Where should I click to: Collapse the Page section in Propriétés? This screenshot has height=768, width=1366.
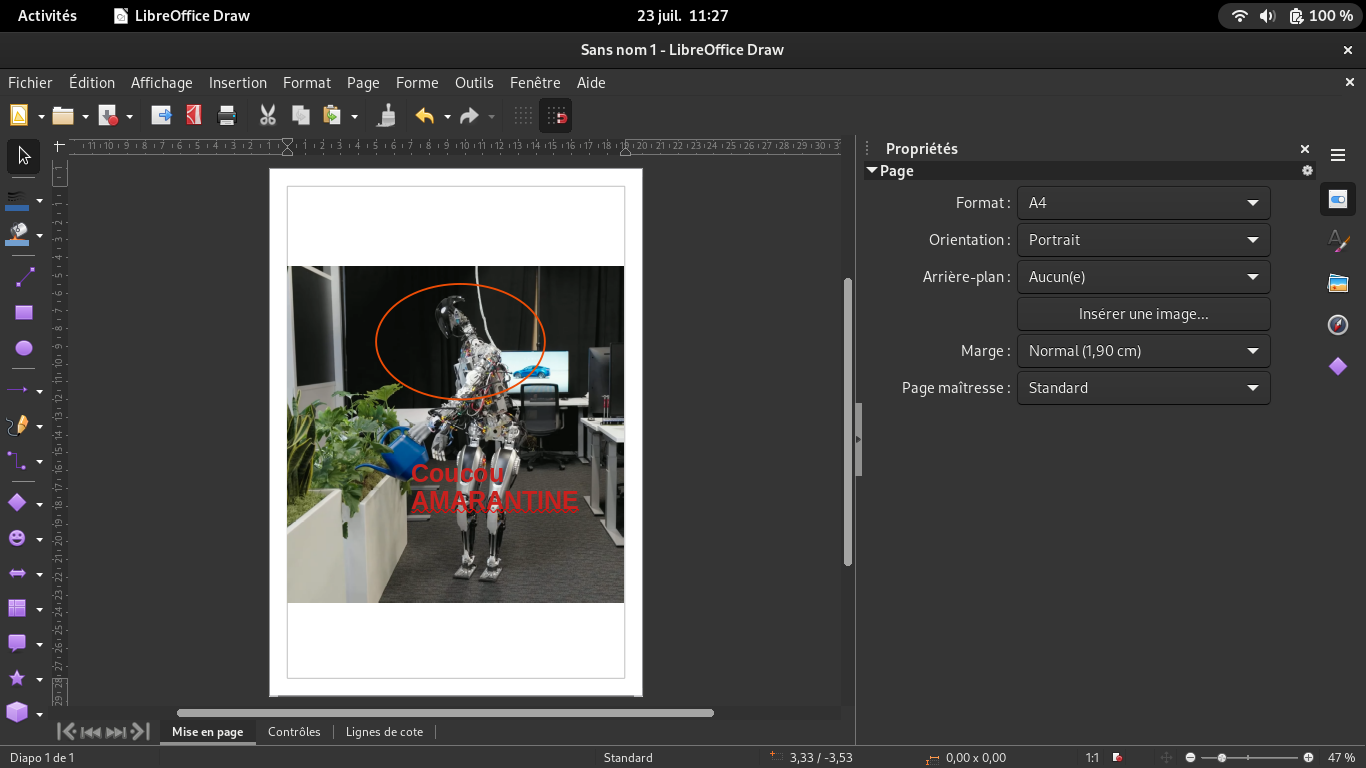tap(872, 171)
